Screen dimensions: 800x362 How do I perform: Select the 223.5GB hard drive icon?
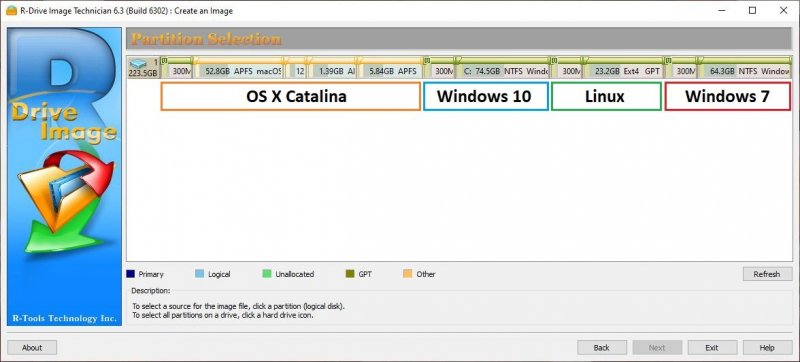(143, 67)
